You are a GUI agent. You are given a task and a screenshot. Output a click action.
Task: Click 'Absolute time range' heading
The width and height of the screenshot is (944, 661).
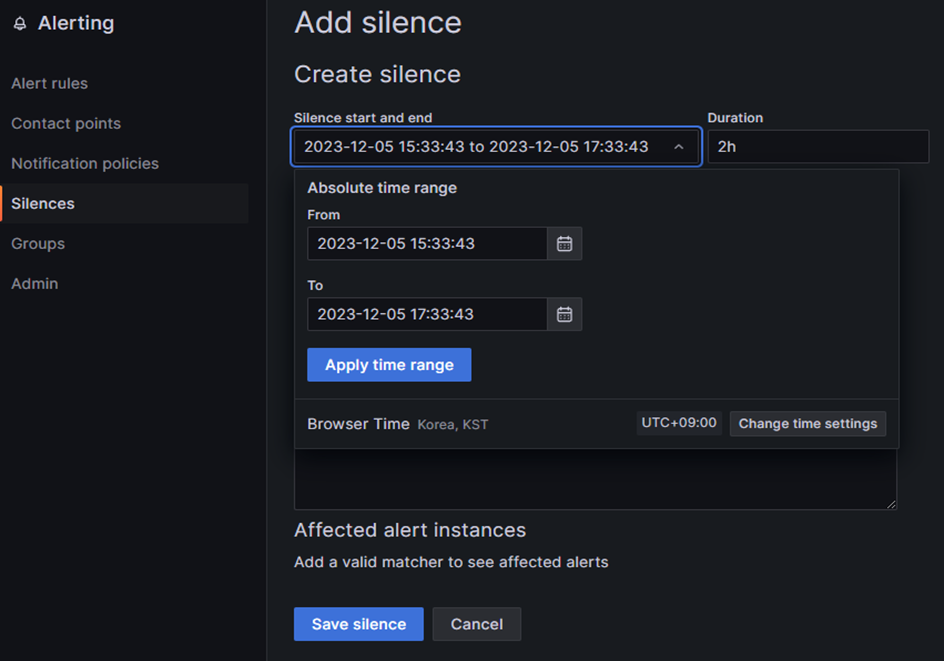(x=382, y=188)
